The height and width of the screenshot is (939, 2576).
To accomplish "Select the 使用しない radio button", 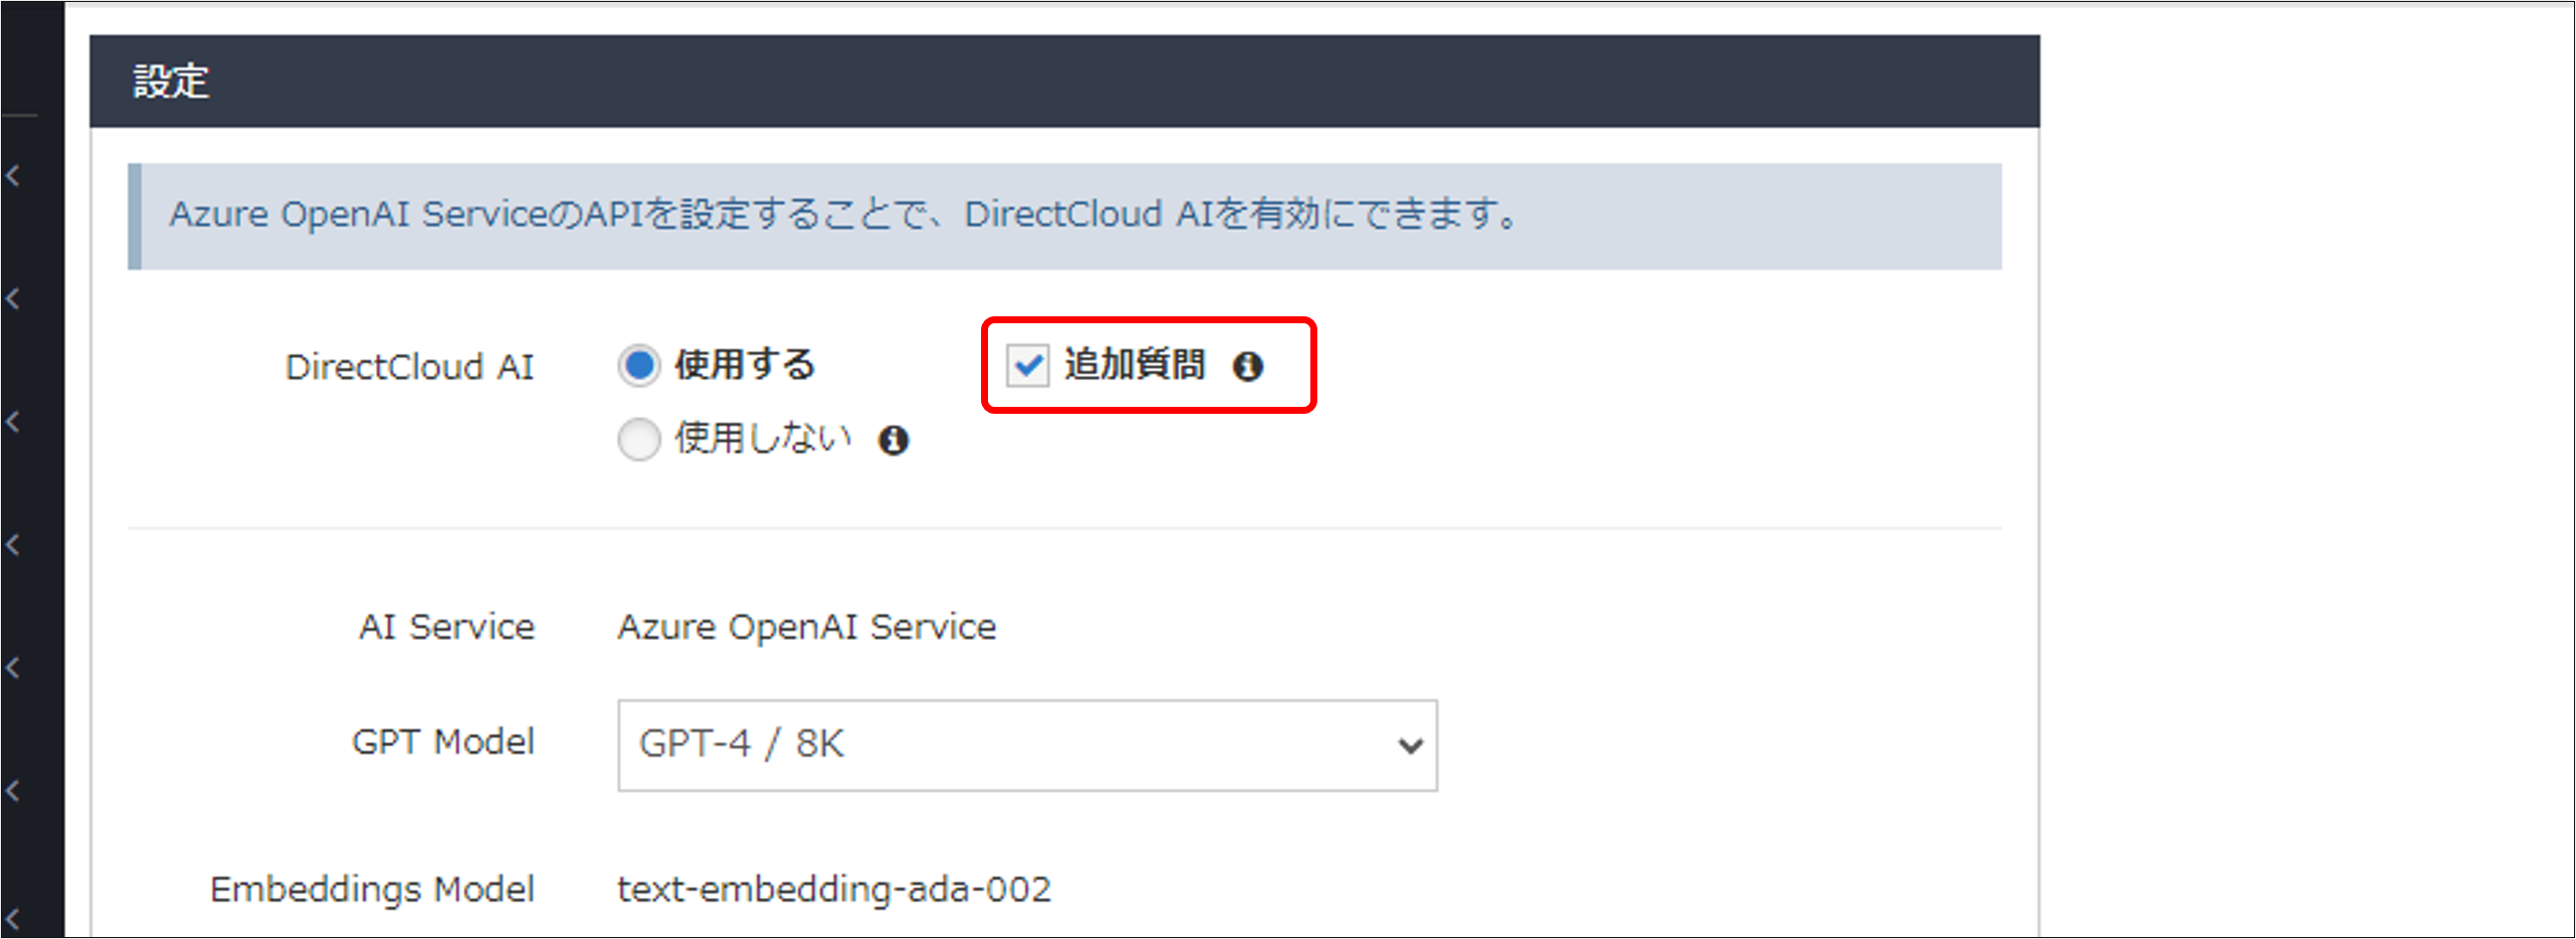I will (x=639, y=439).
